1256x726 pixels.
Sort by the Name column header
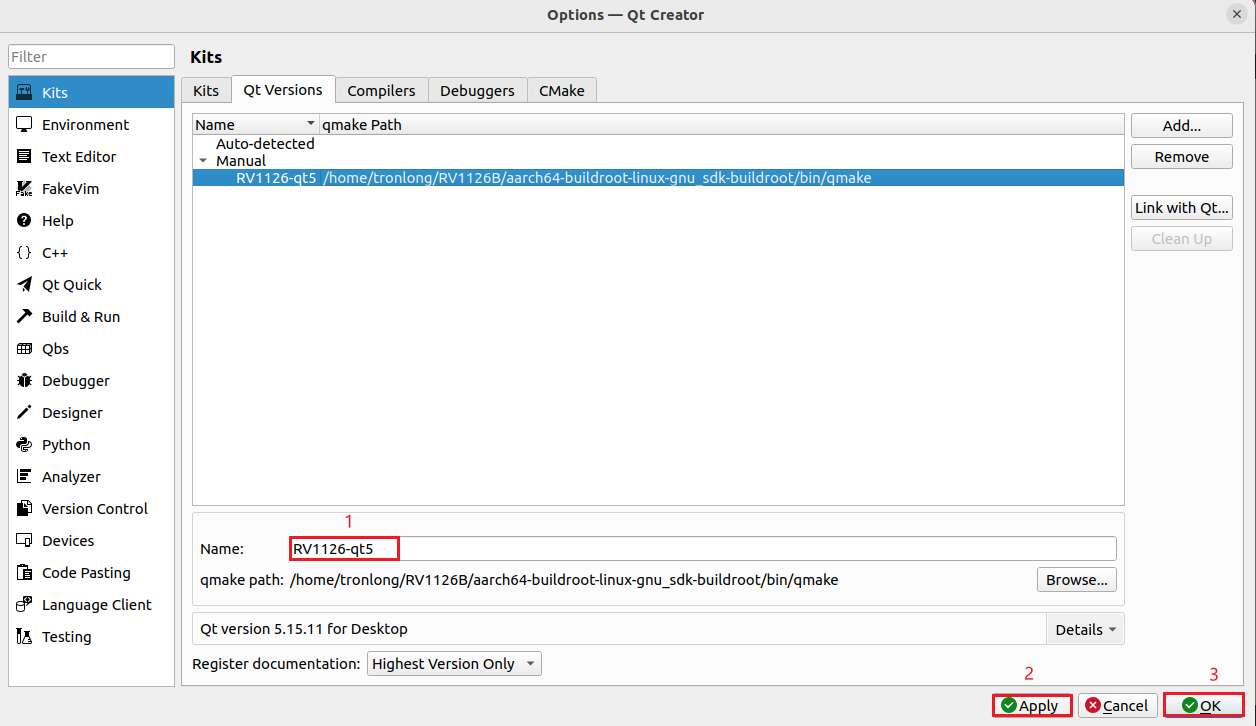click(x=255, y=125)
